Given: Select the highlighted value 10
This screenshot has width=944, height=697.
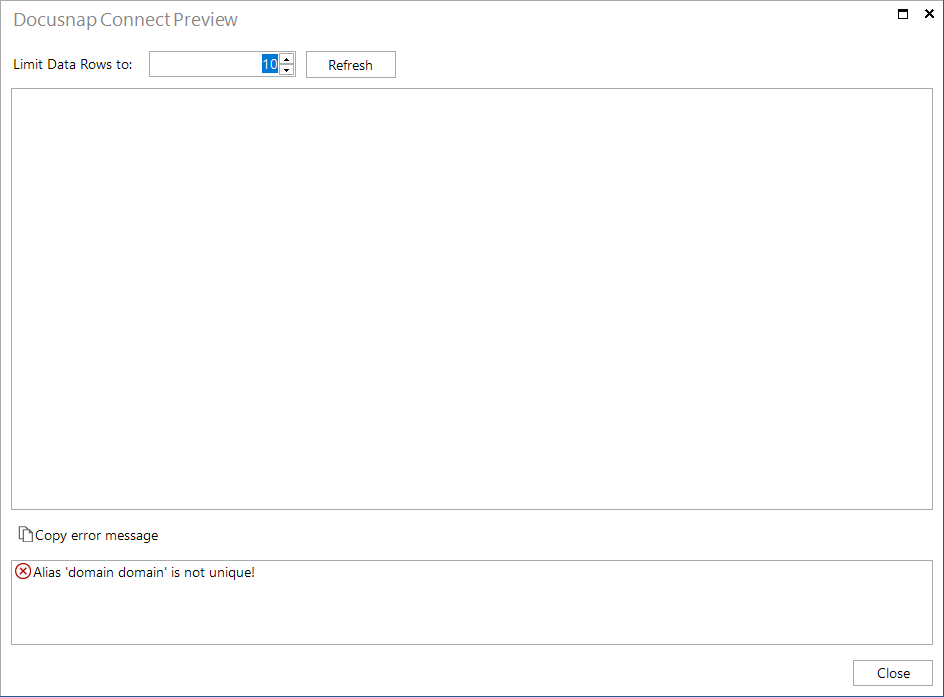Looking at the screenshot, I should coord(270,64).
